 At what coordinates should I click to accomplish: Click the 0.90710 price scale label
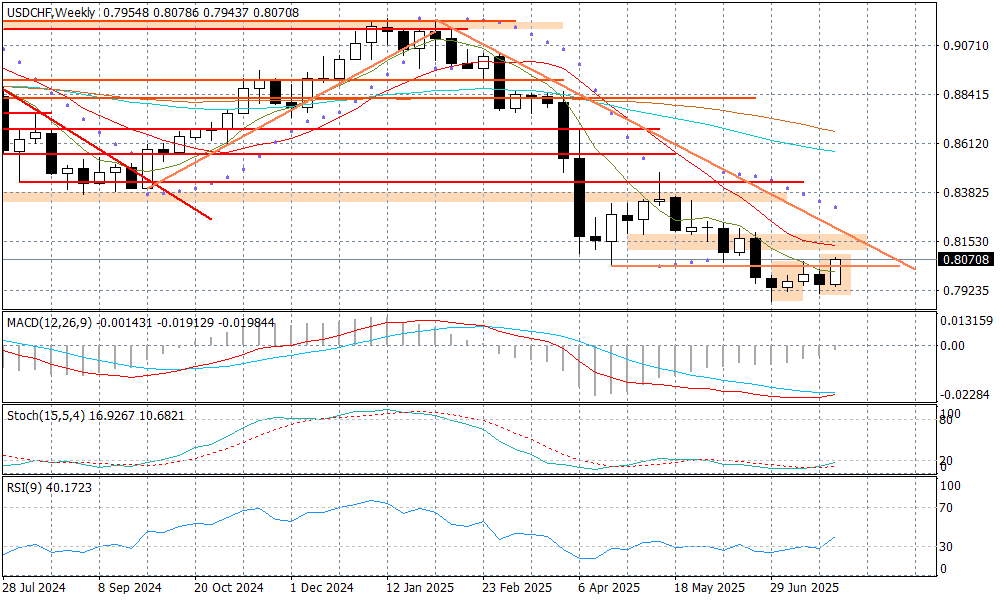point(966,46)
